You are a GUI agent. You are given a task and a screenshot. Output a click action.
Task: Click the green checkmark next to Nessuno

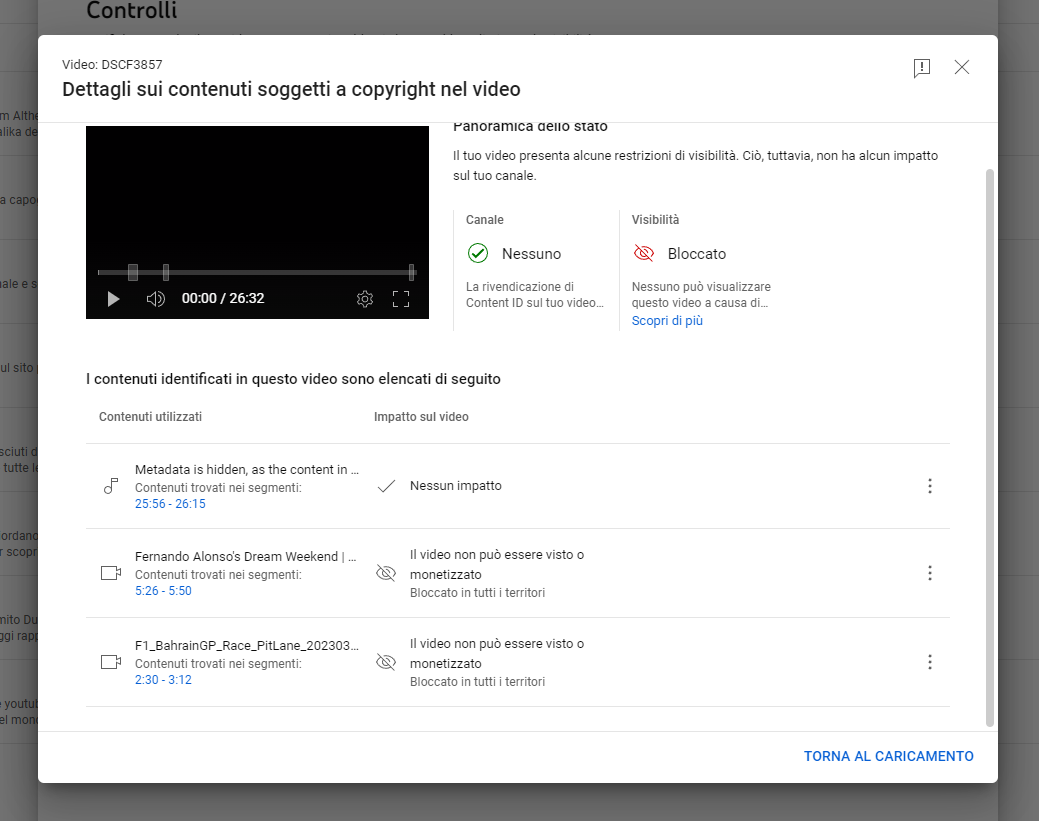point(478,253)
